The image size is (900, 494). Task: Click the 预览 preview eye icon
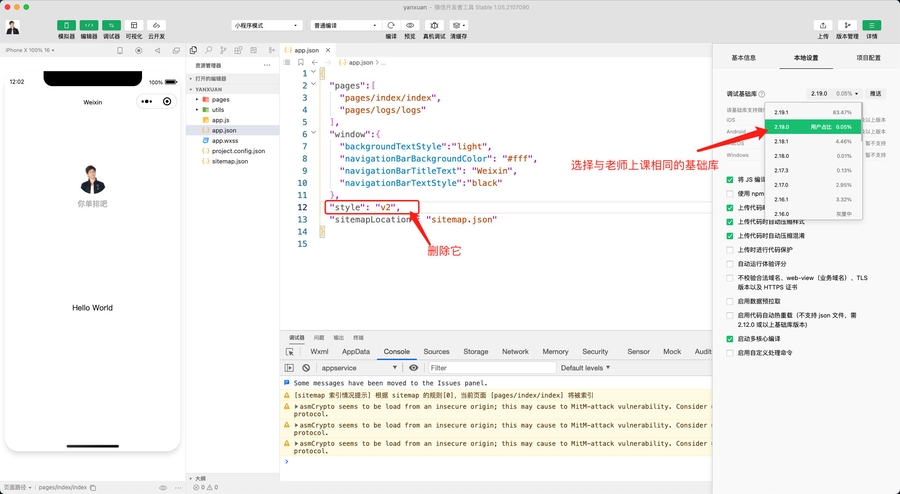tap(410, 25)
